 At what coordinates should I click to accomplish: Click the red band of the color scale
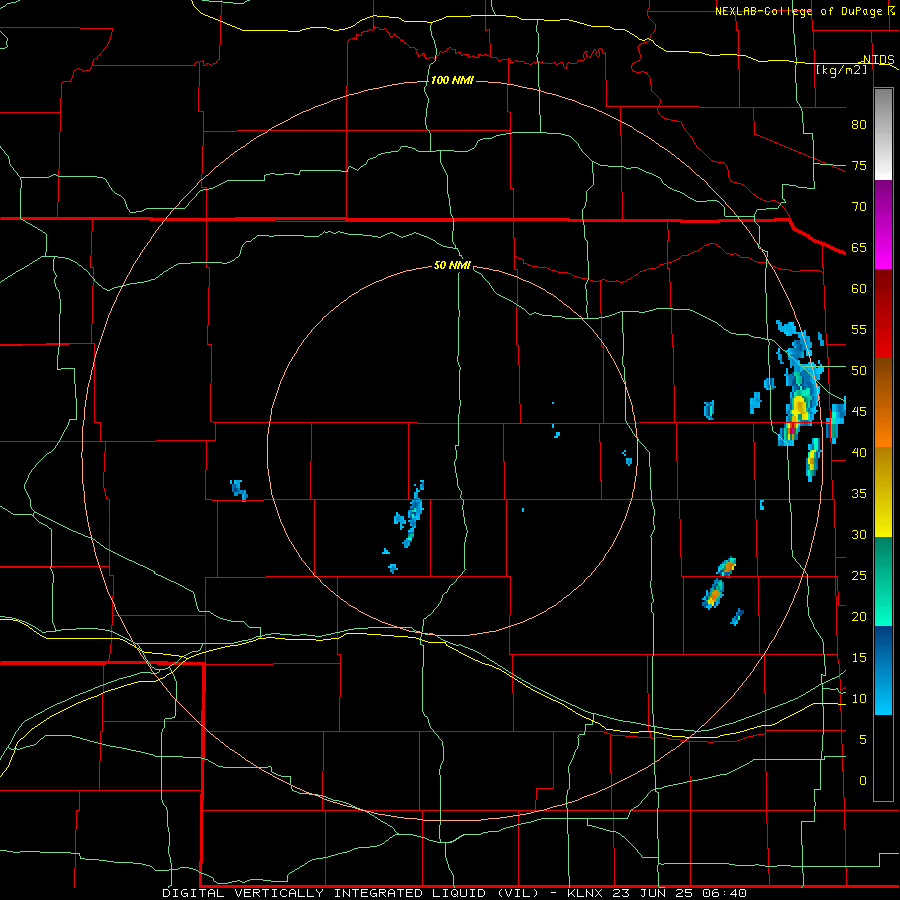[x=883, y=313]
